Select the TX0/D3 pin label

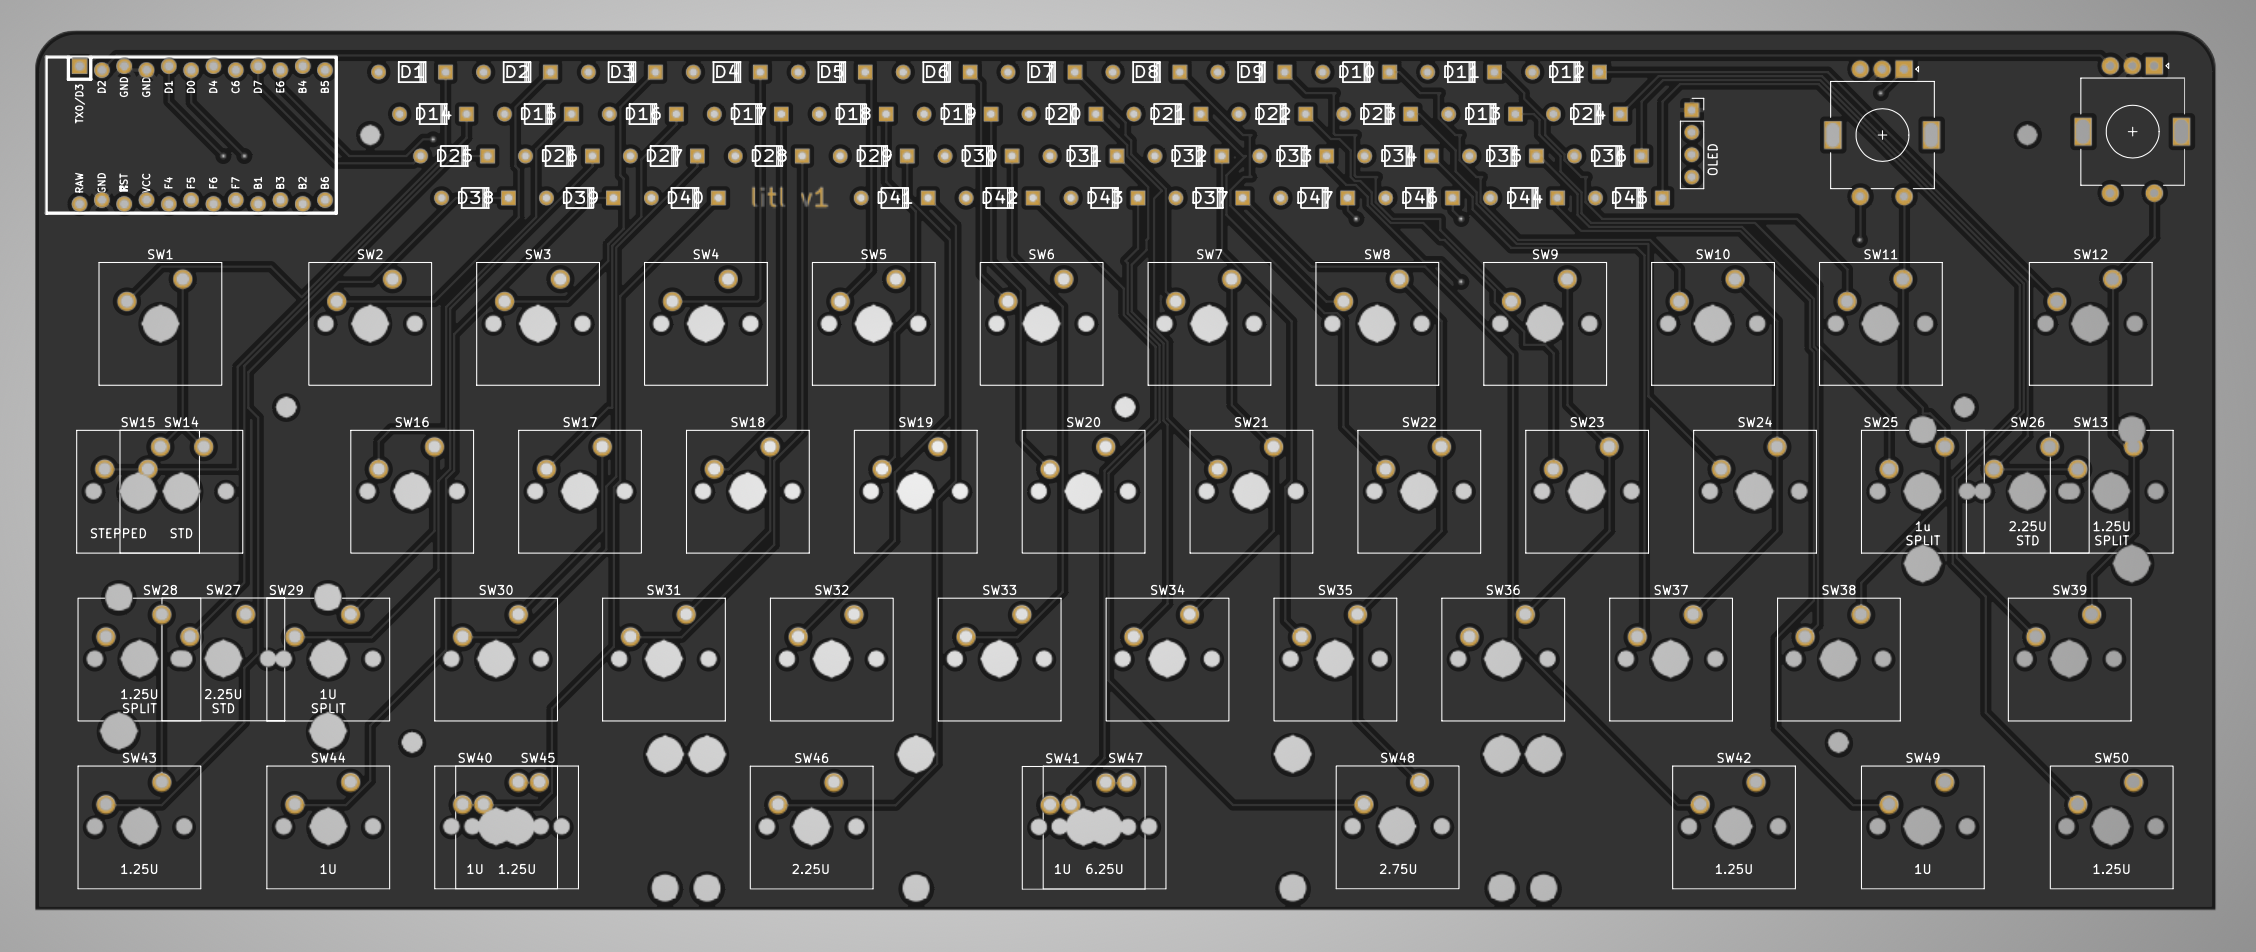pyautogui.click(x=80, y=104)
